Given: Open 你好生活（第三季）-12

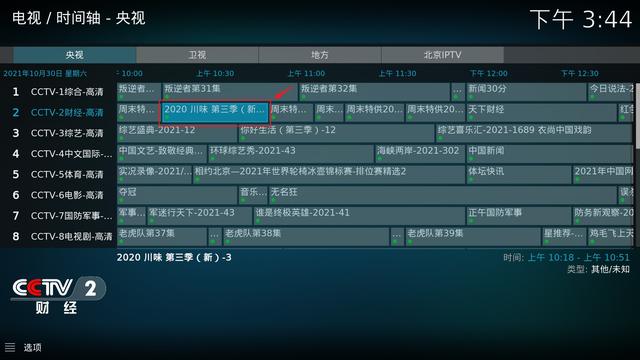Looking at the screenshot, I should tap(336, 133).
